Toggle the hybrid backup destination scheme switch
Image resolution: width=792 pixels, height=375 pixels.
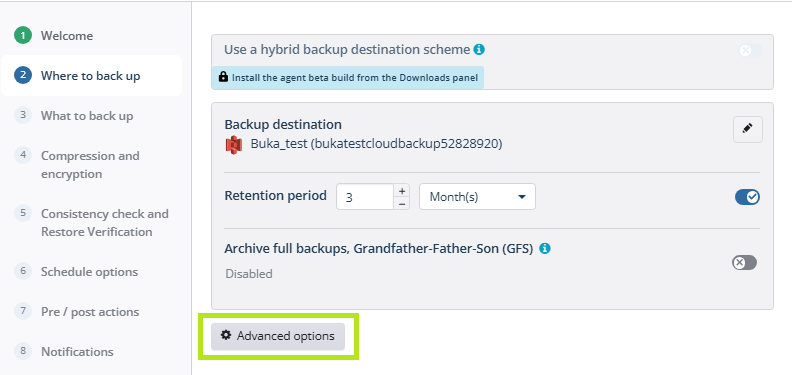point(751,51)
